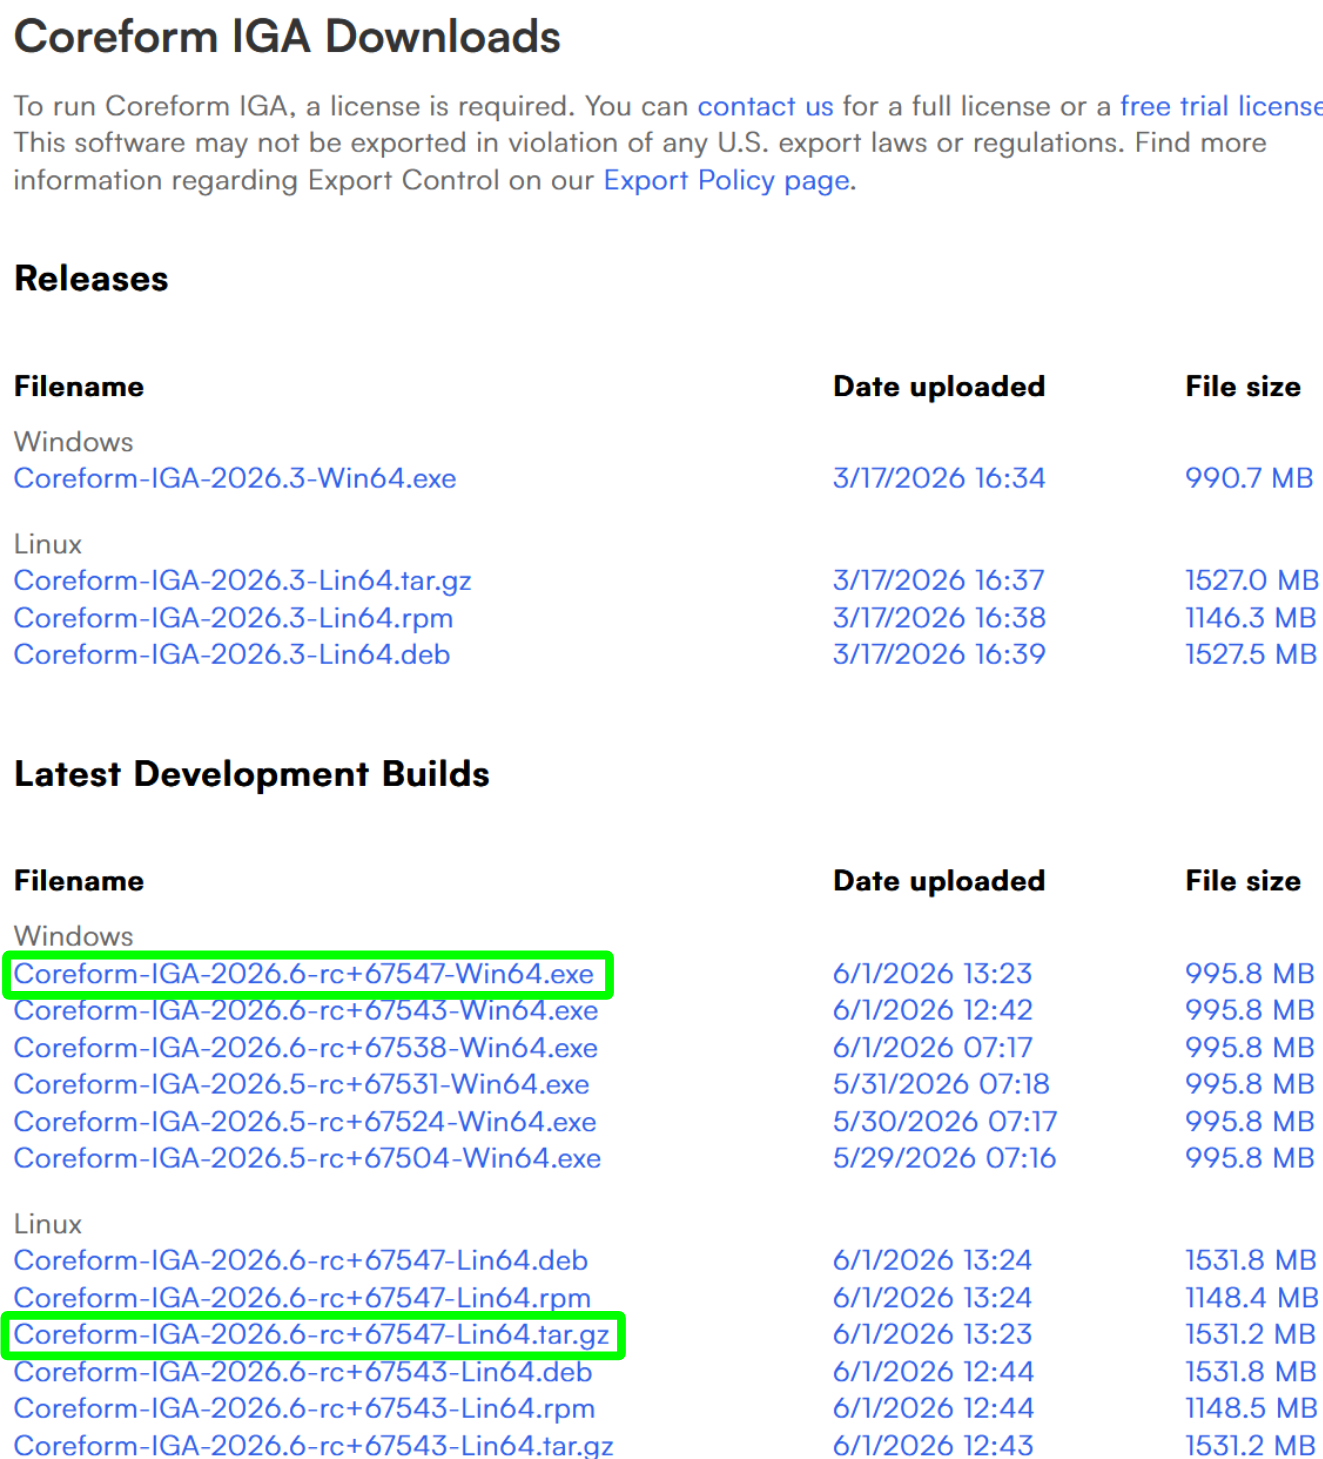Image resolution: width=1323 pixels, height=1459 pixels.
Task: Select the date 5/30/2026 07:17
Action: pos(945,1122)
